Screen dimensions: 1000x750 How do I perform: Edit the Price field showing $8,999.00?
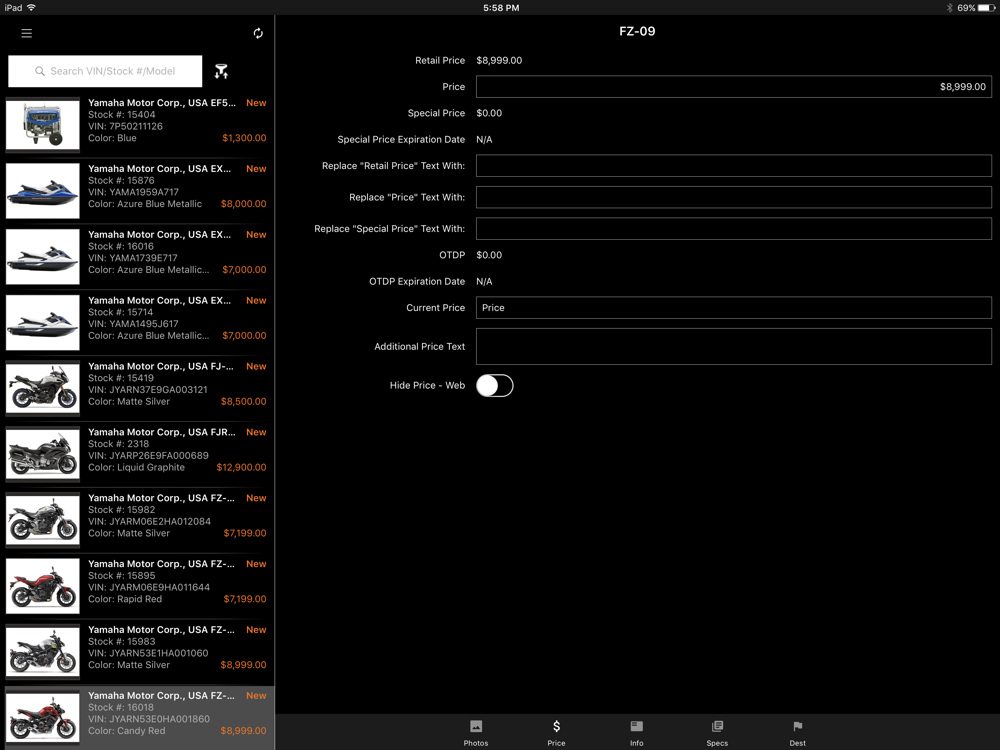pos(733,87)
